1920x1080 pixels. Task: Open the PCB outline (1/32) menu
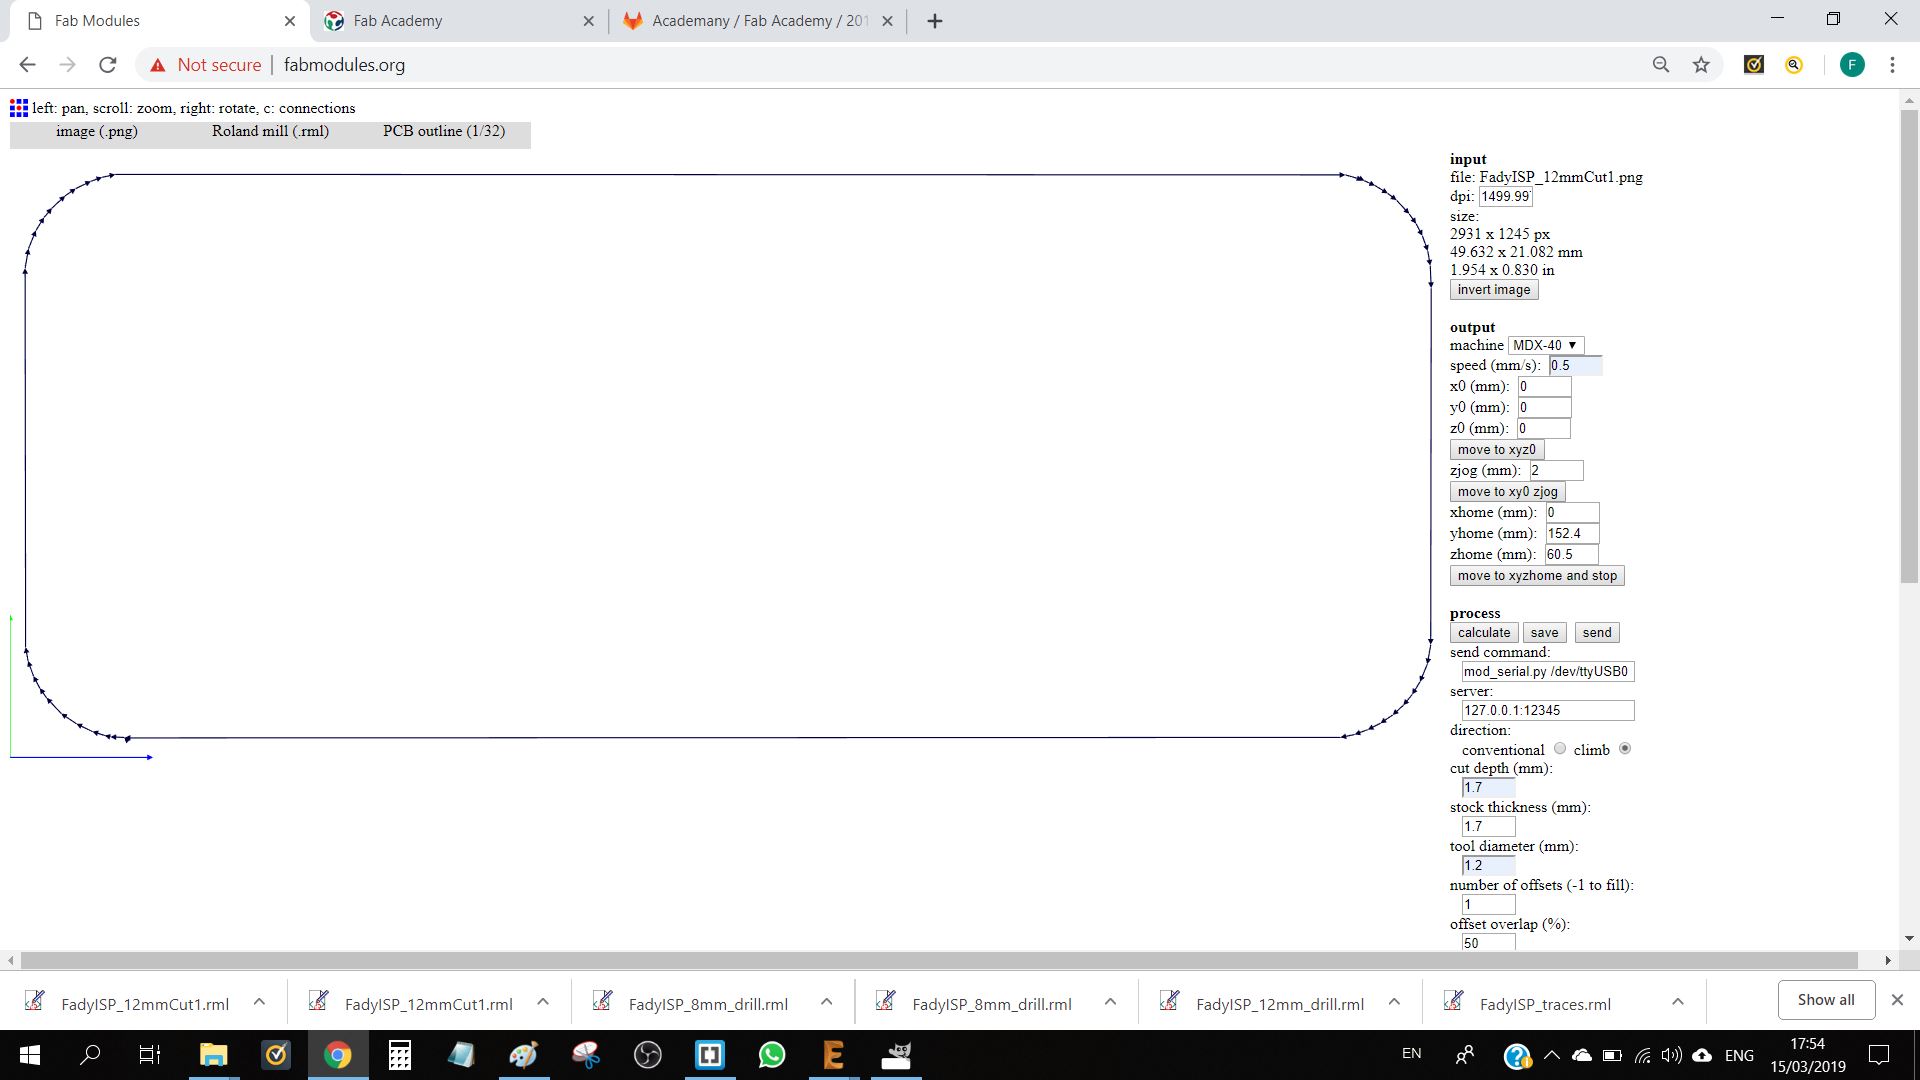point(444,131)
